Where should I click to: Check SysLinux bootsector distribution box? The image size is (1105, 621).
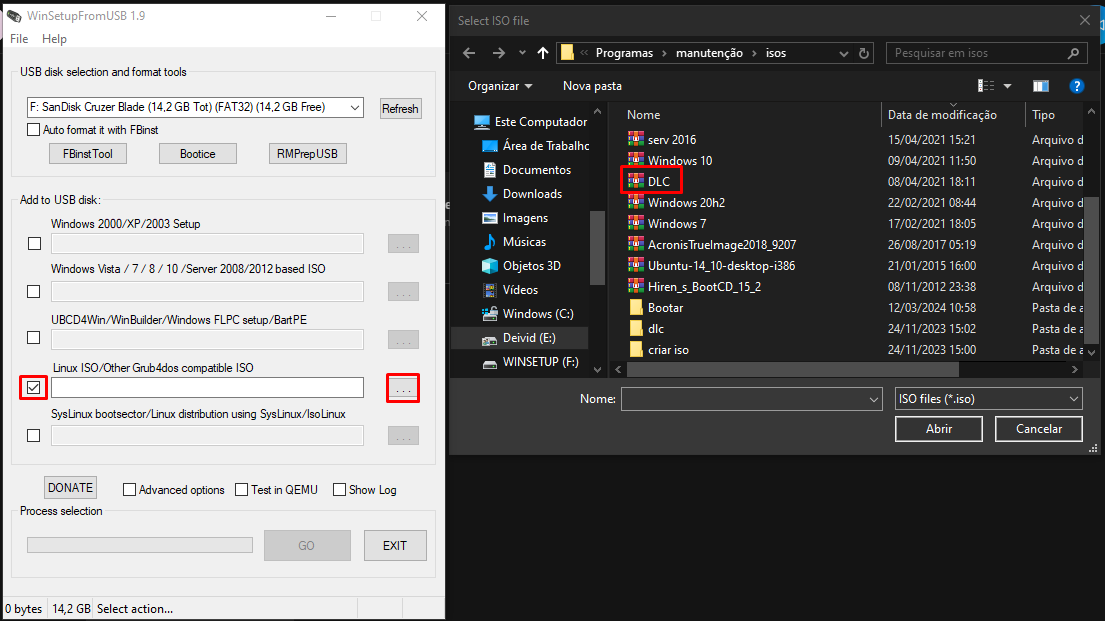[33, 436]
